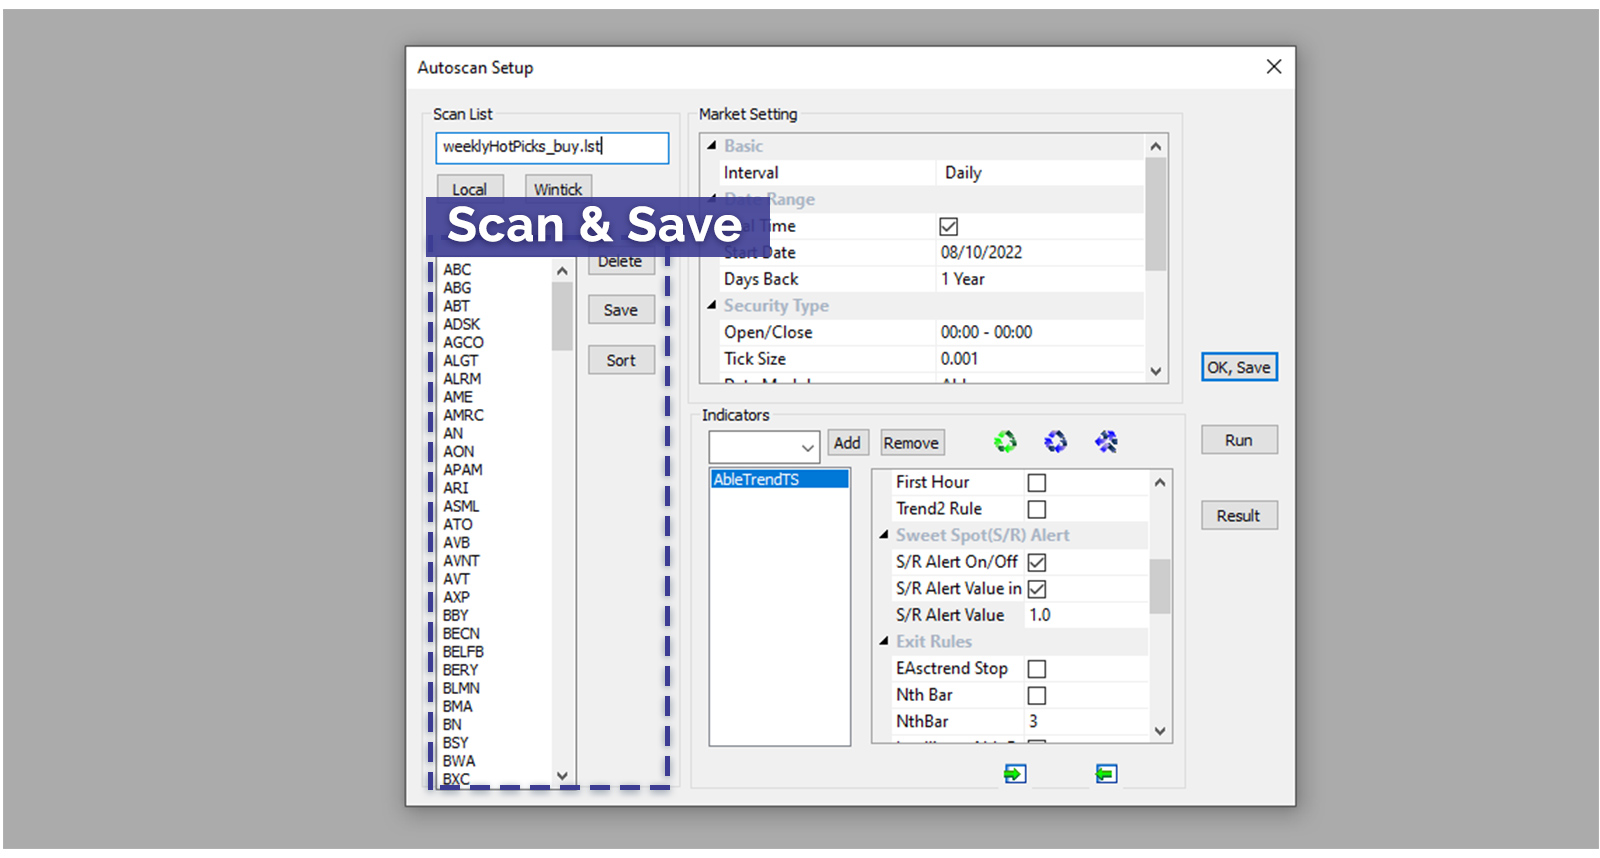Collapse the Security Type section
The height and width of the screenshot is (858, 1600).
tap(712, 305)
